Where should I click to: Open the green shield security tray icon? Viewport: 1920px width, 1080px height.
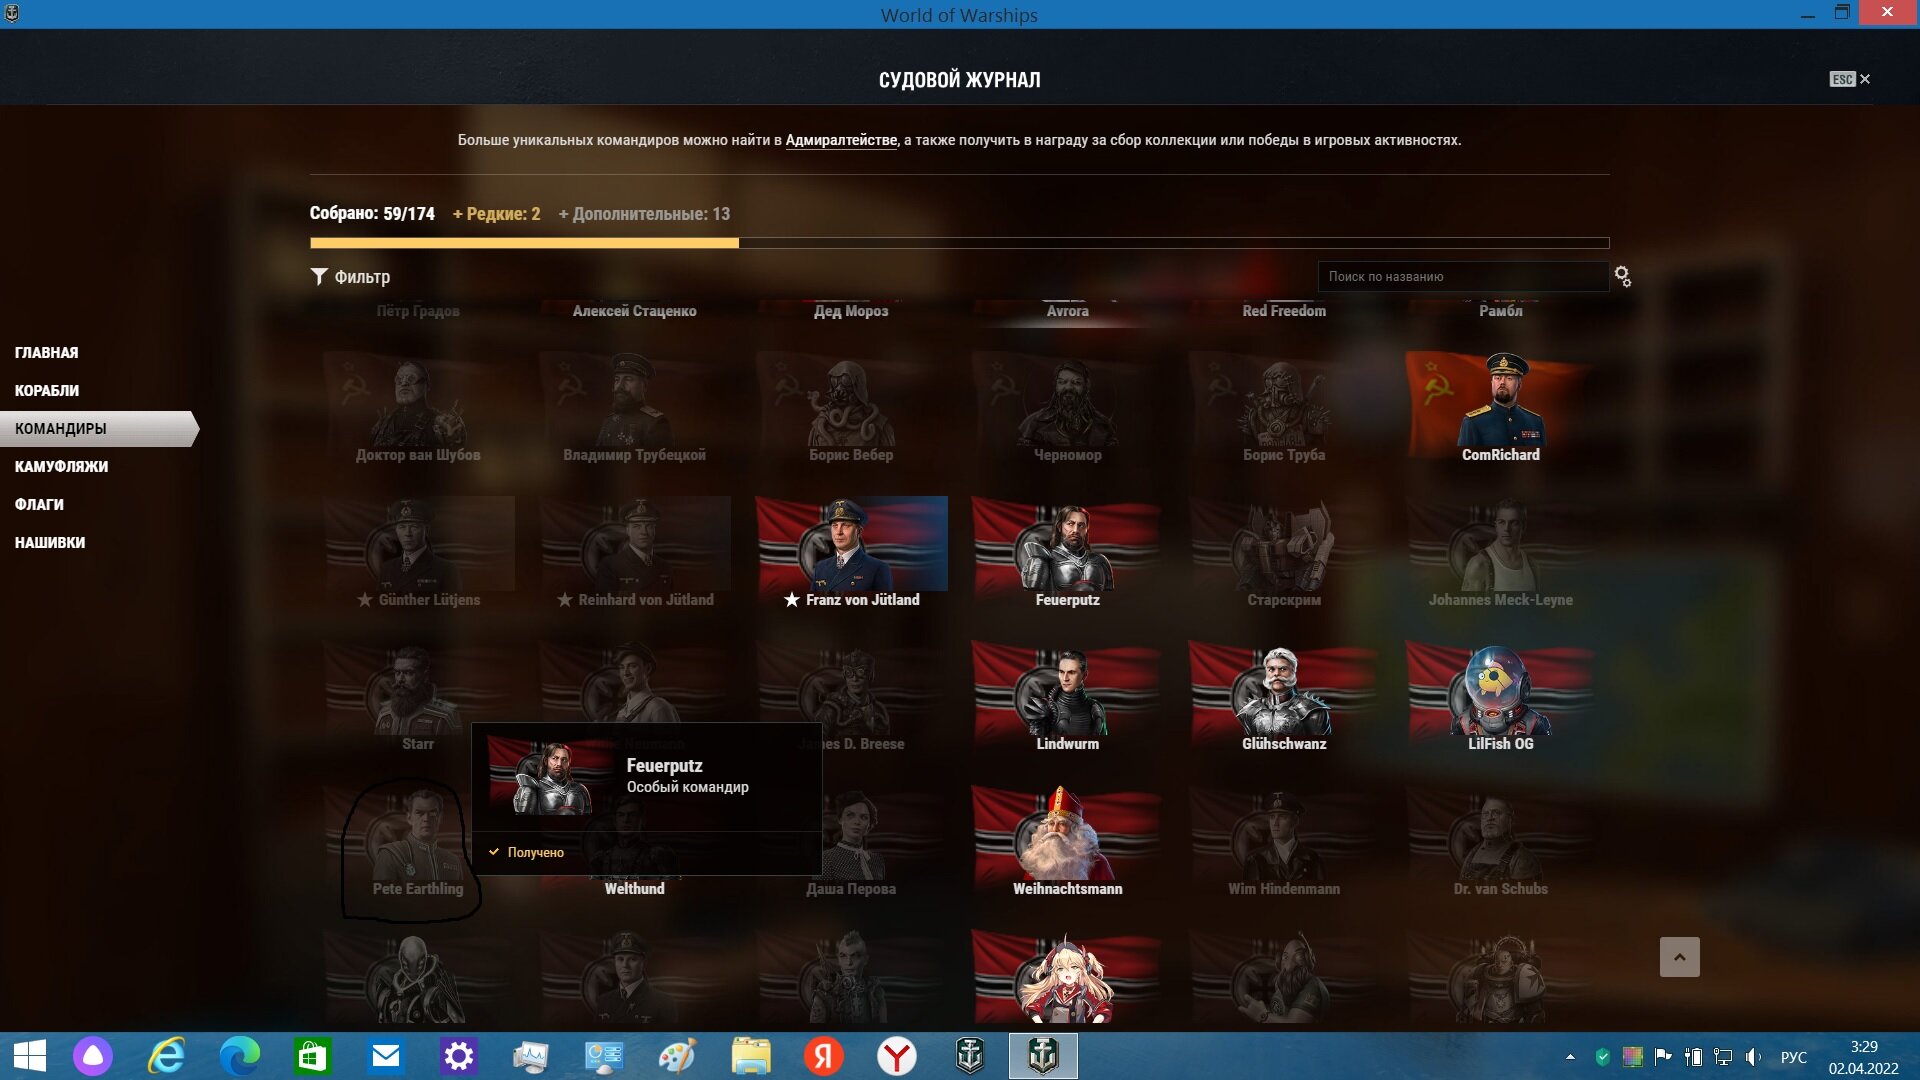[1603, 1057]
